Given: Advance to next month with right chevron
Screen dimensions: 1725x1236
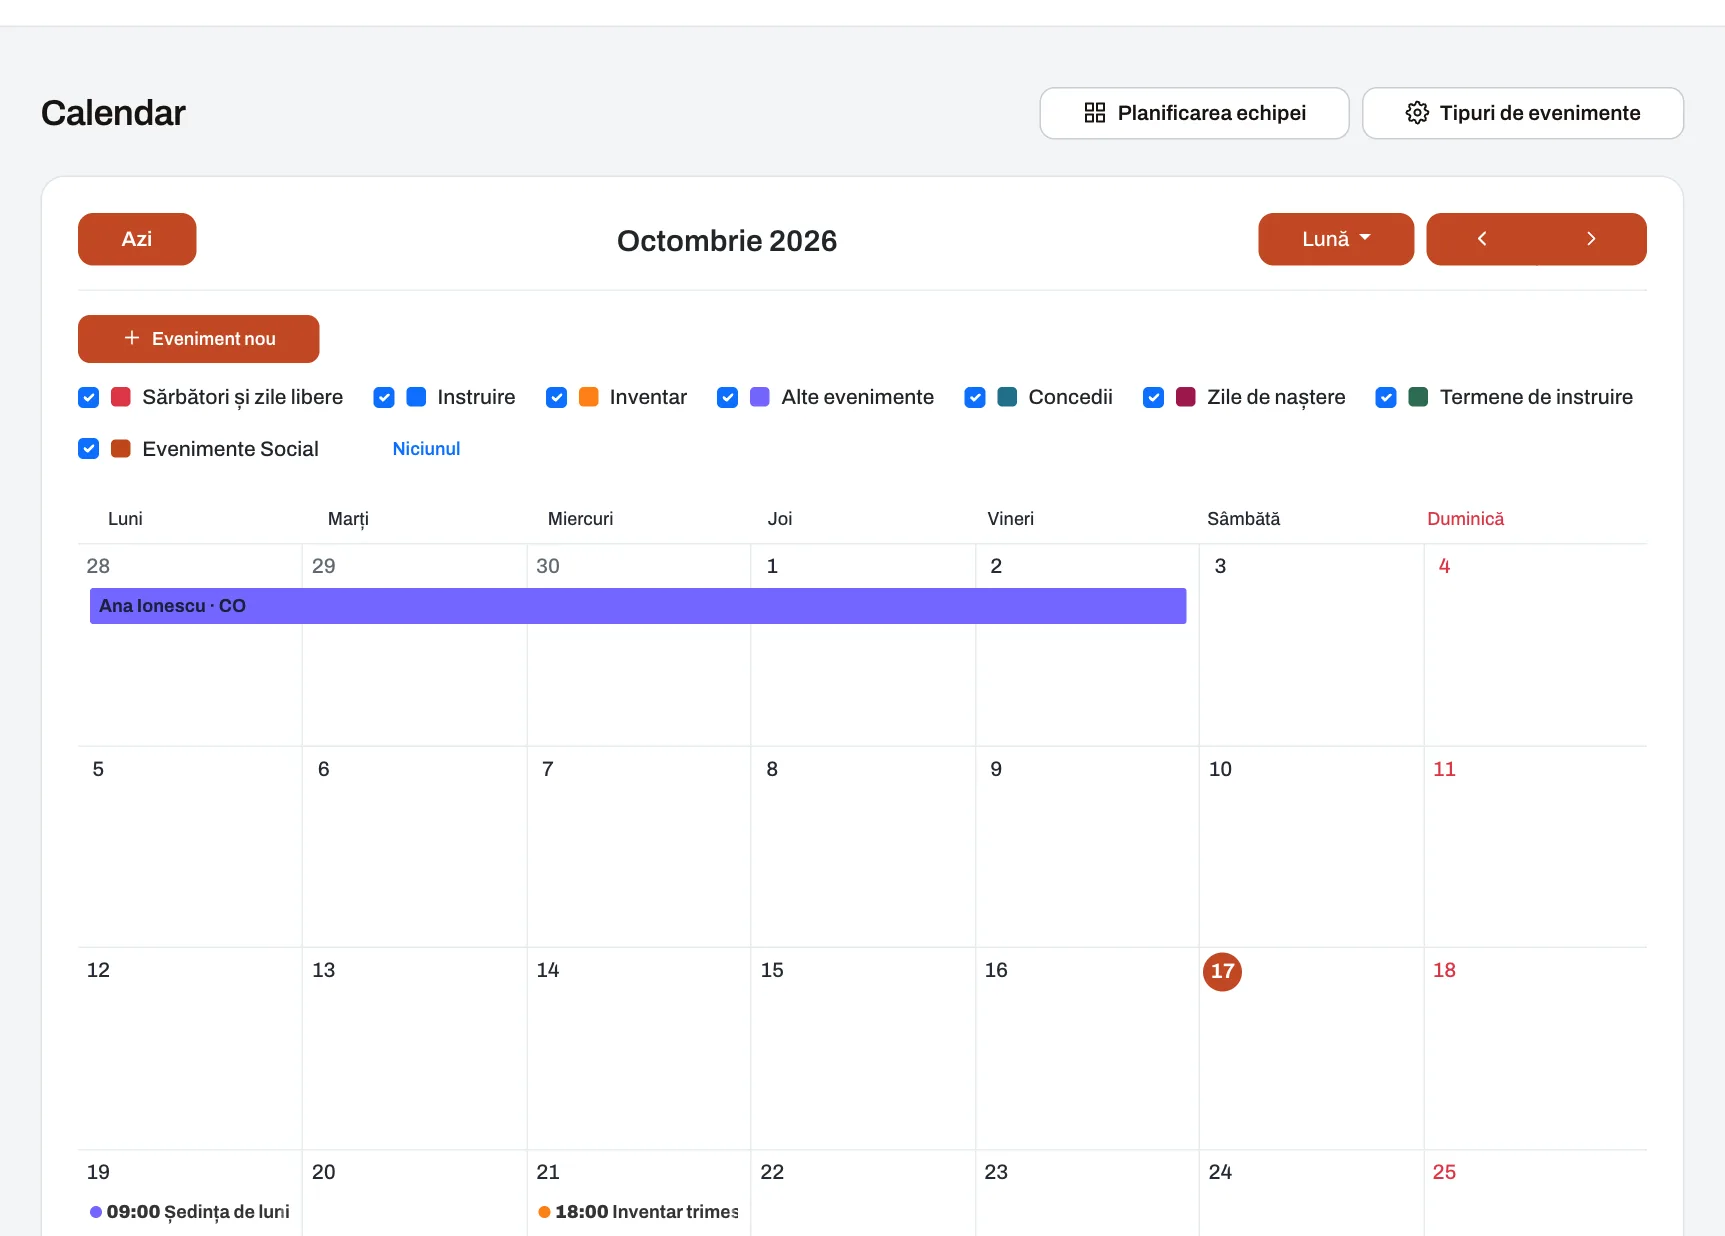Looking at the screenshot, I should (x=1591, y=239).
